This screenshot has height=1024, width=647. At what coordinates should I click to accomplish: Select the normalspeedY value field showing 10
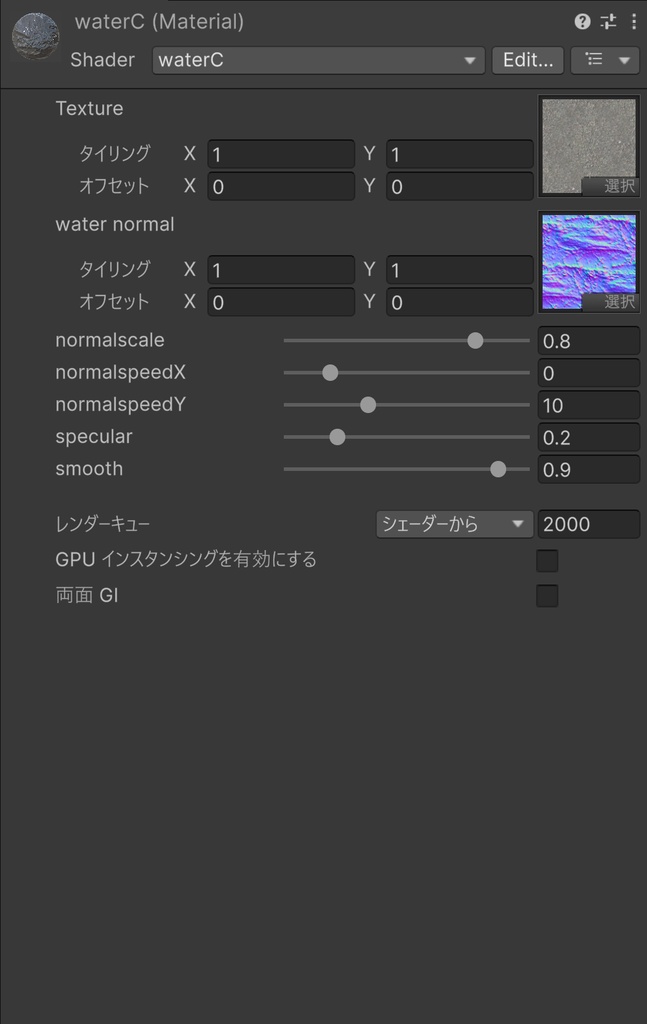tap(588, 404)
